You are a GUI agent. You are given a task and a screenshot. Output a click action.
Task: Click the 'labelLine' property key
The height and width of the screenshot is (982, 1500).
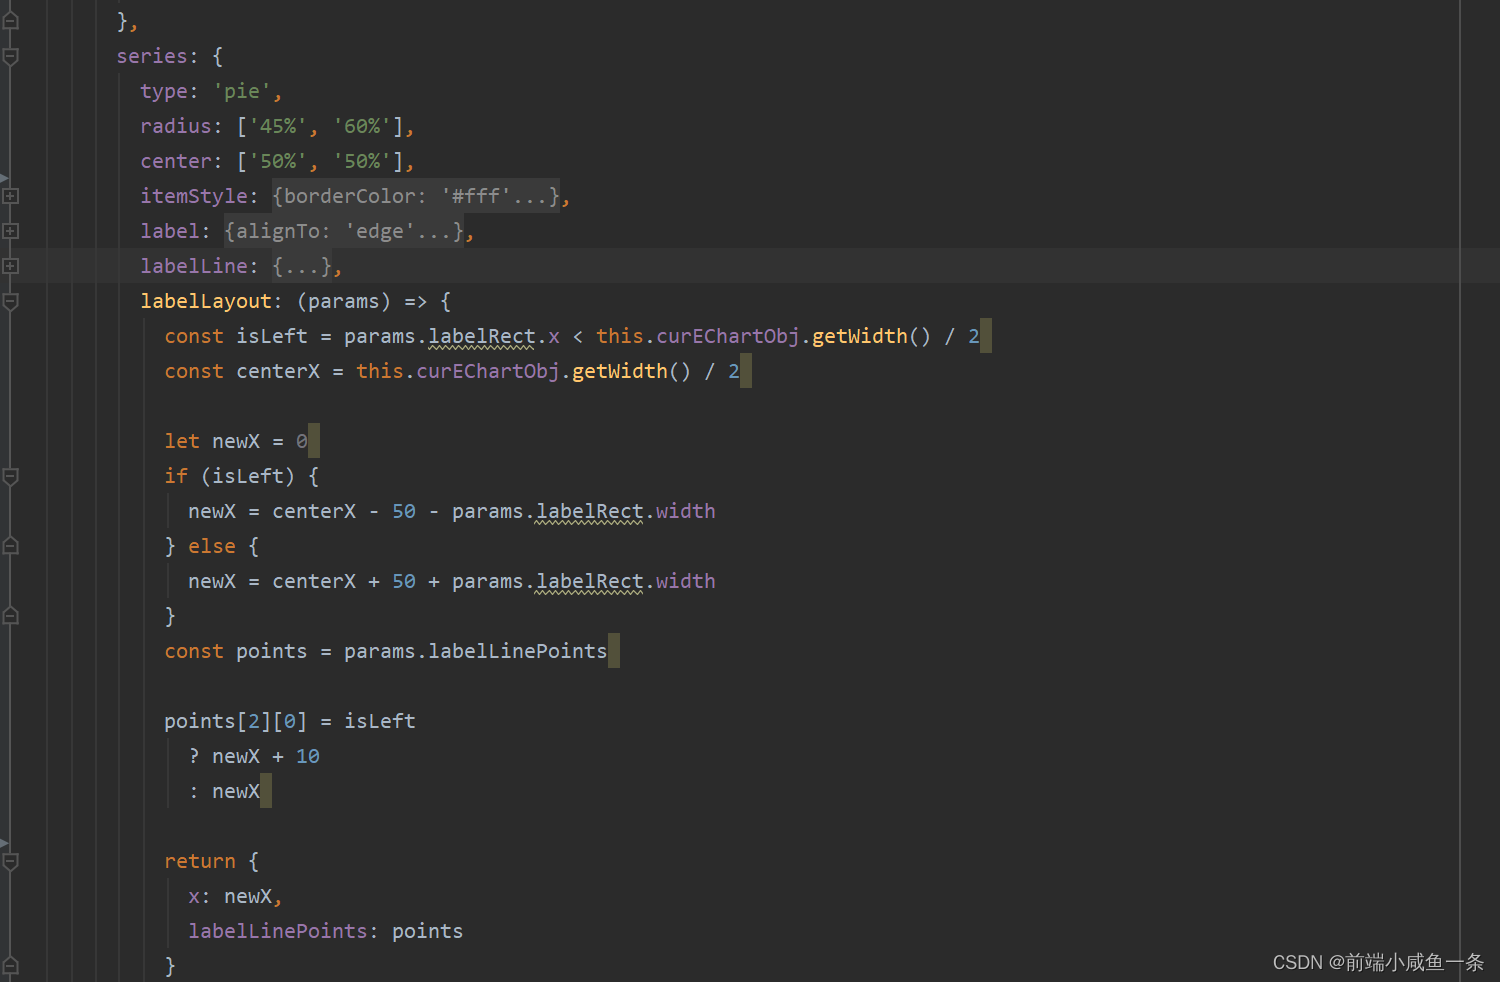click(194, 266)
